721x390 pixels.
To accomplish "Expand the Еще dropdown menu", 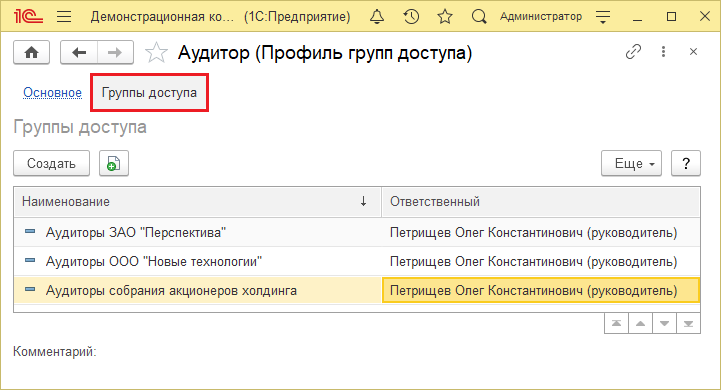I will [631, 163].
